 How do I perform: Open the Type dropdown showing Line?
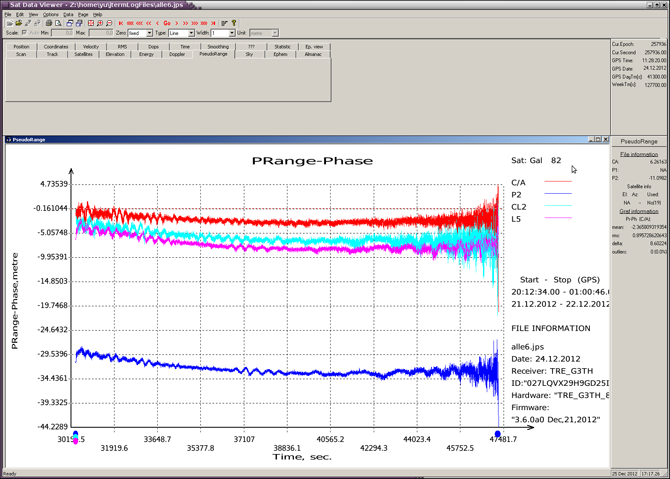181,33
